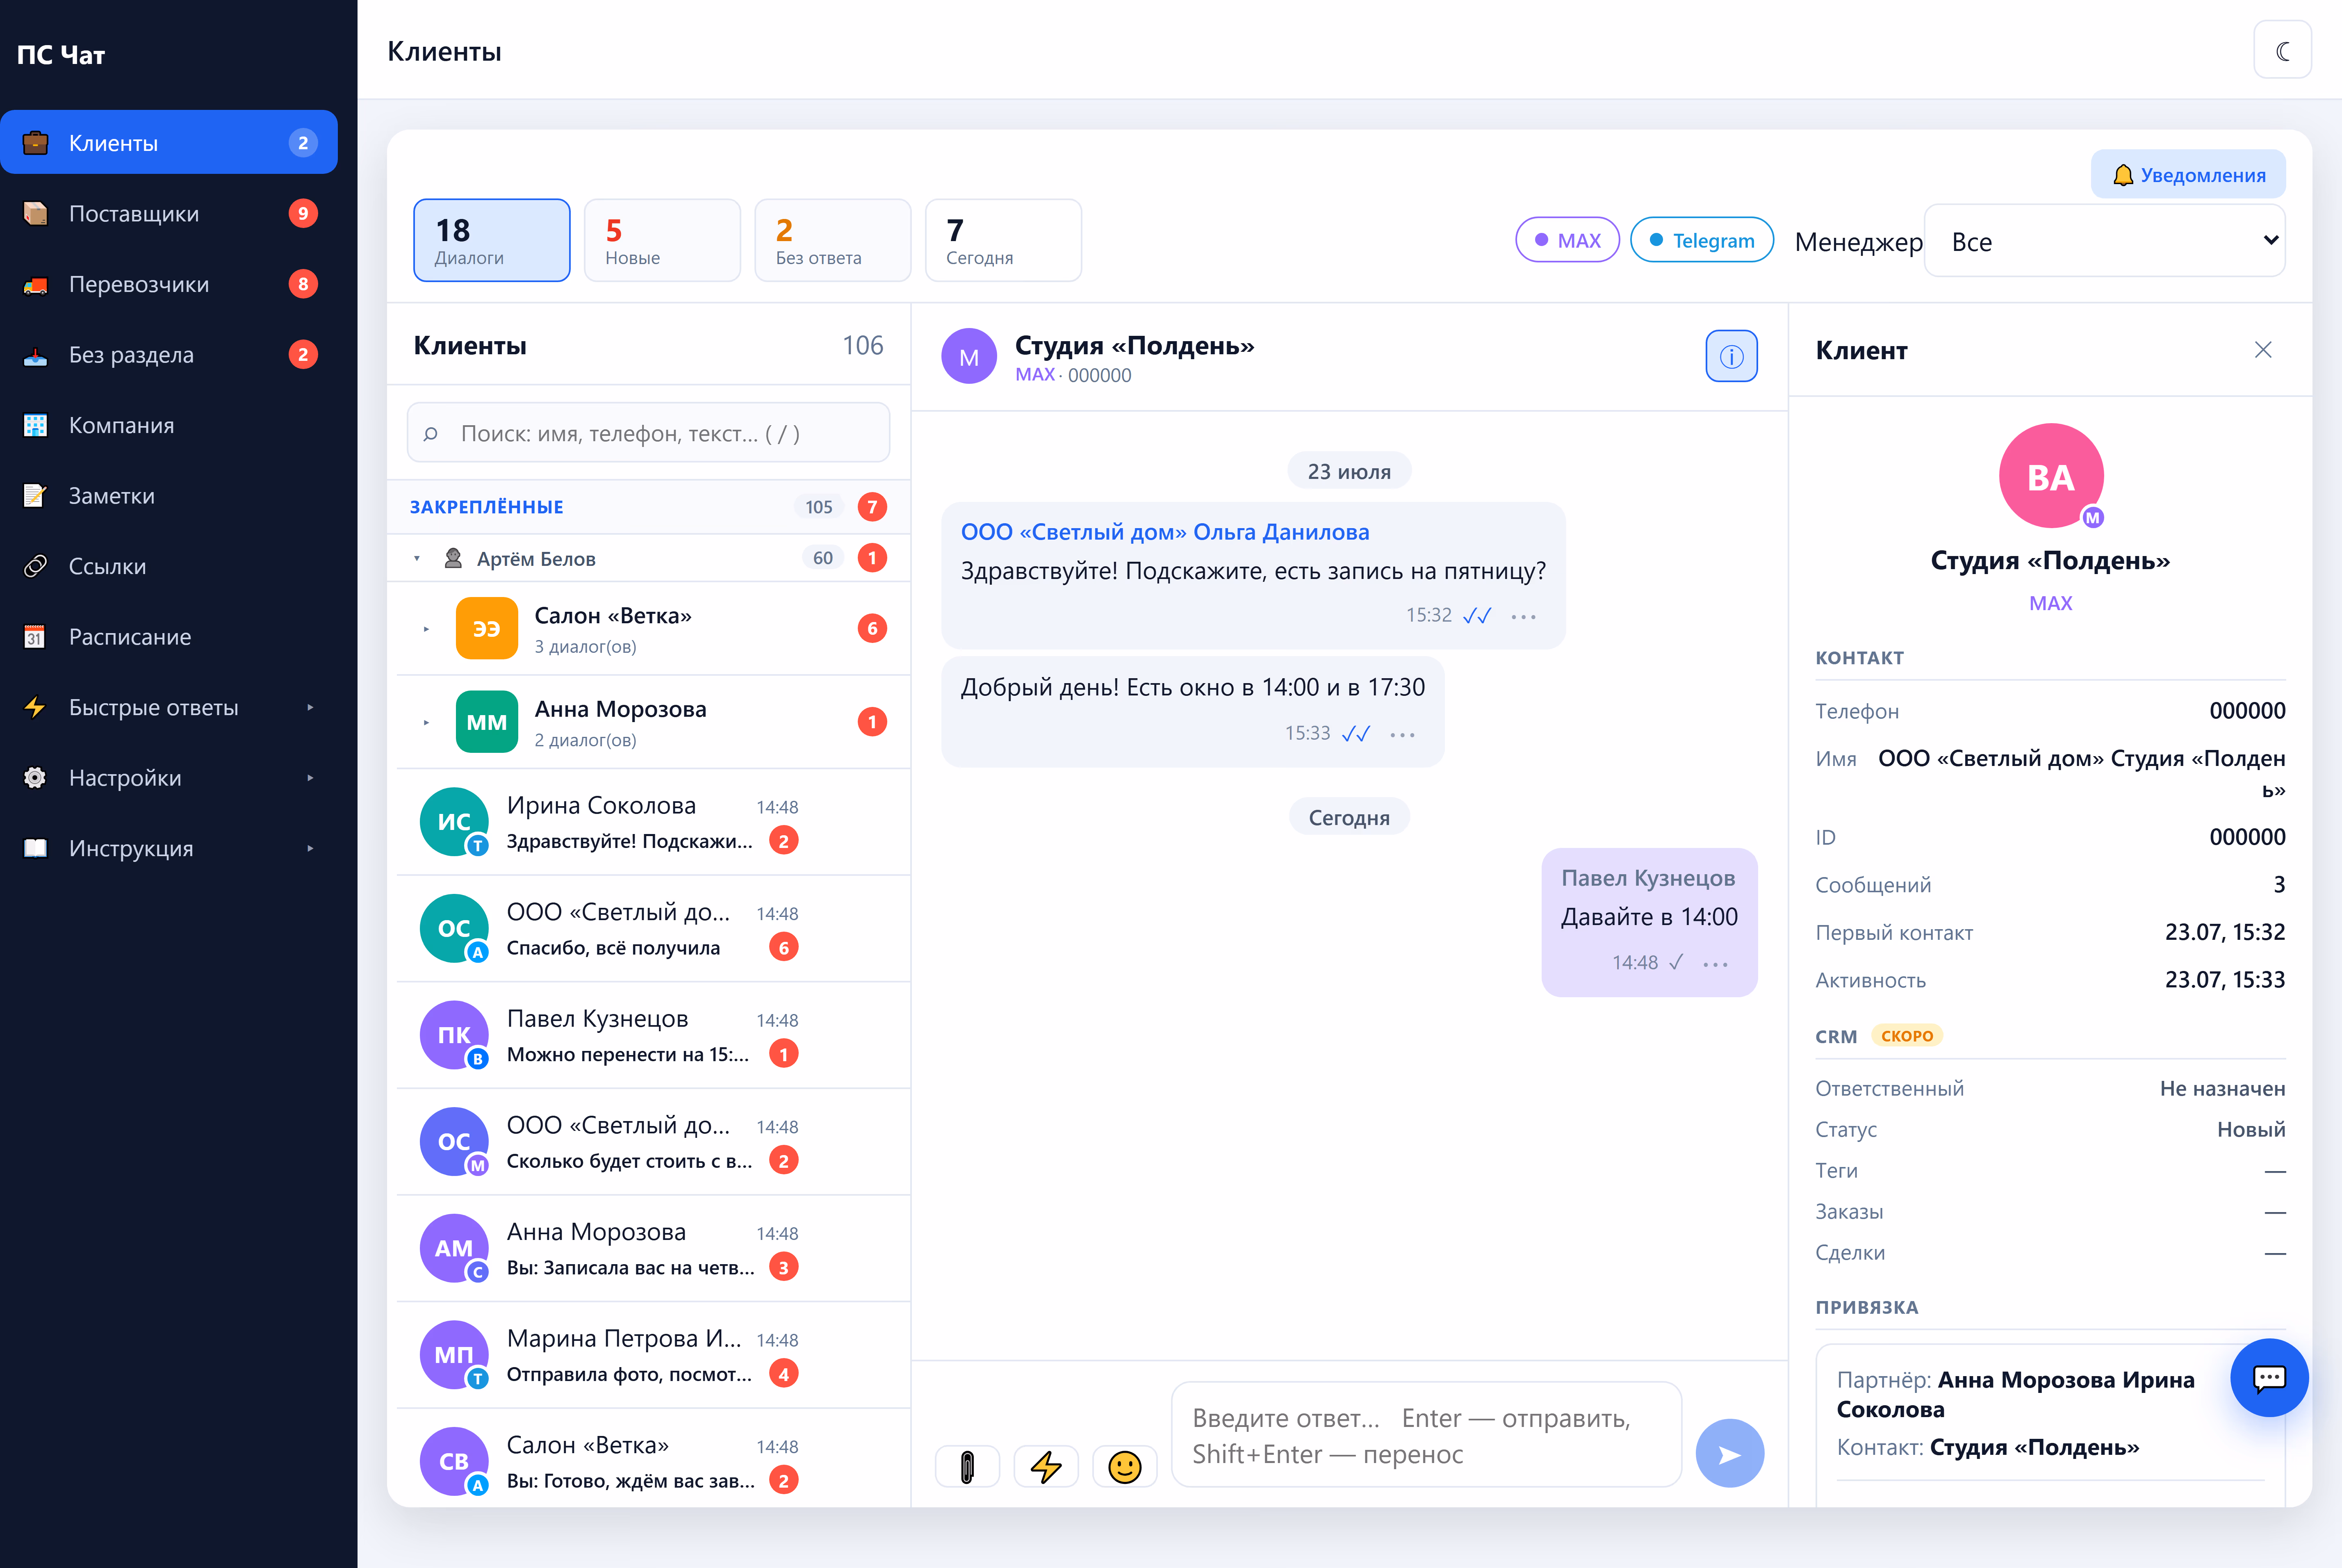
Task: Click the Настройки gear icon
Action: [x=35, y=778]
